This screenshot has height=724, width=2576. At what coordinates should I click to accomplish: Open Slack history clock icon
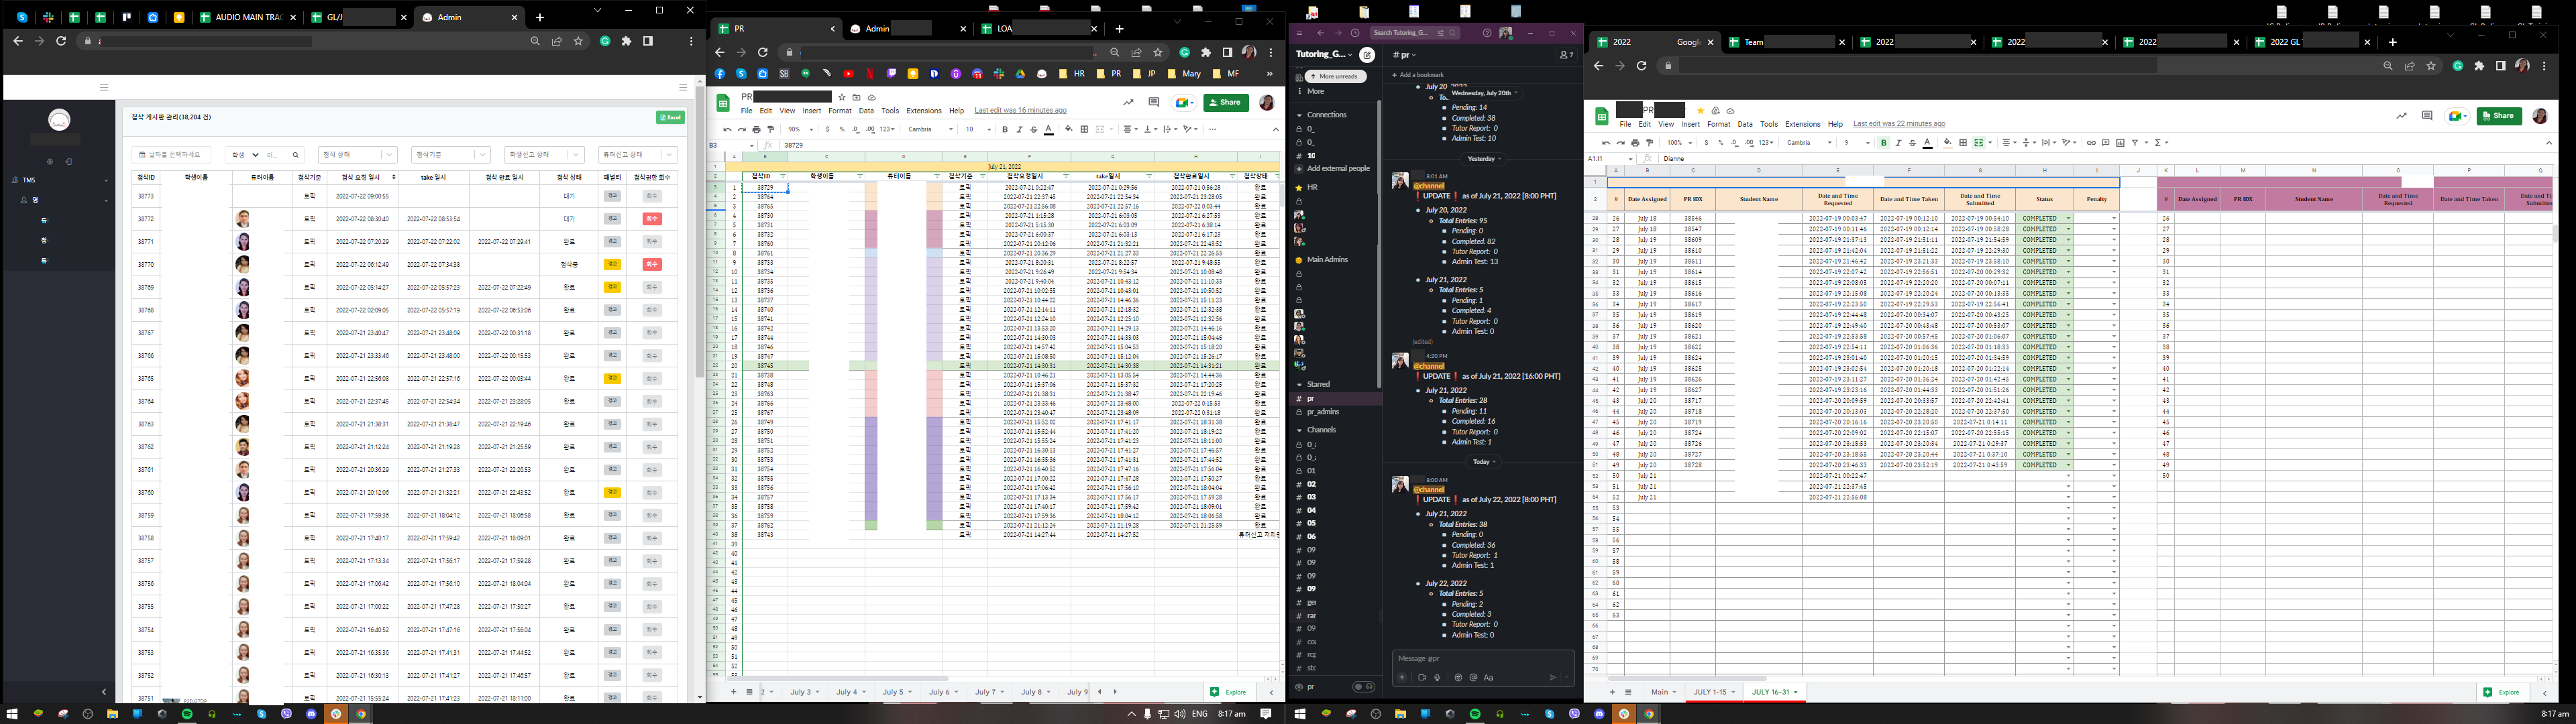click(x=1355, y=33)
